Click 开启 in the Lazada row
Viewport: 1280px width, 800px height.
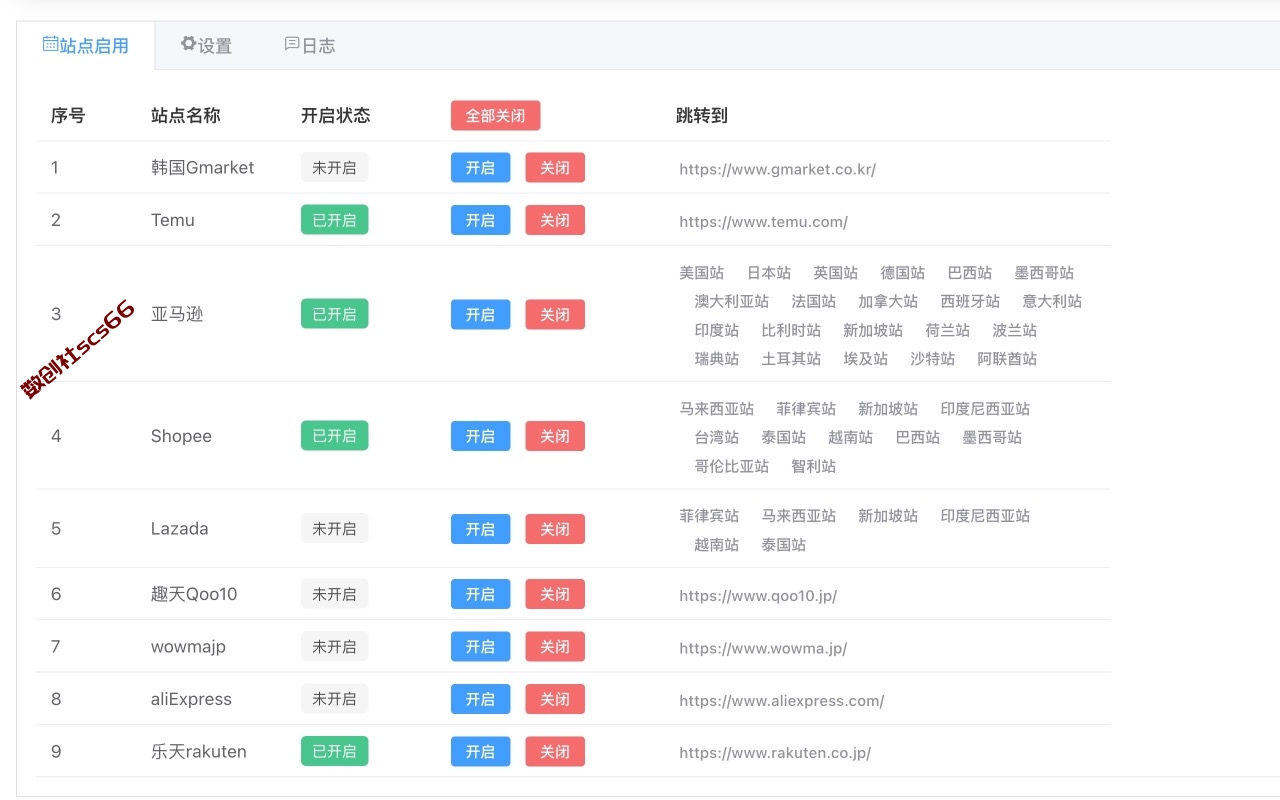[481, 529]
